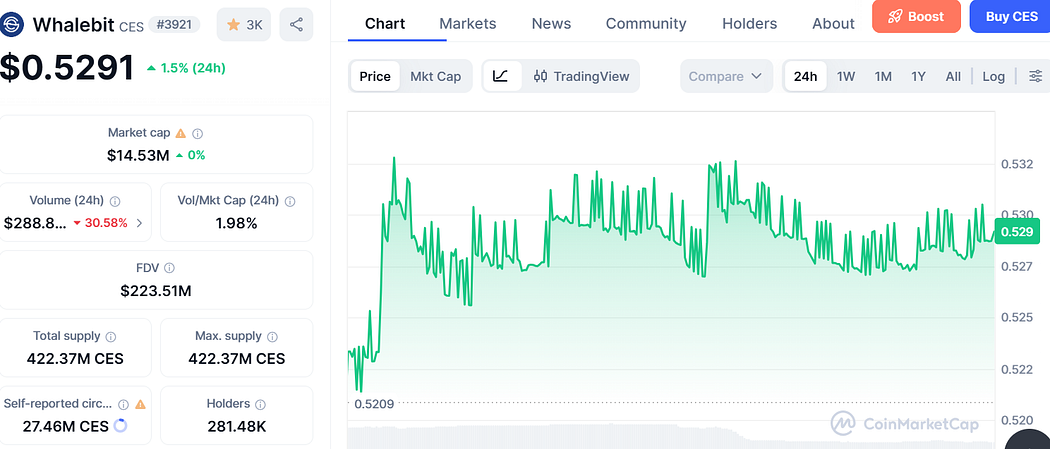Viewport: 1050px width, 449px height.
Task: Click the $14.53M market cap value
Action: pos(138,156)
